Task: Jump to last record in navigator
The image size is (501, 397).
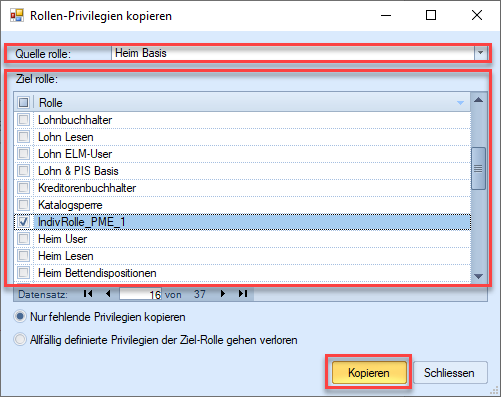Action: pos(243,294)
